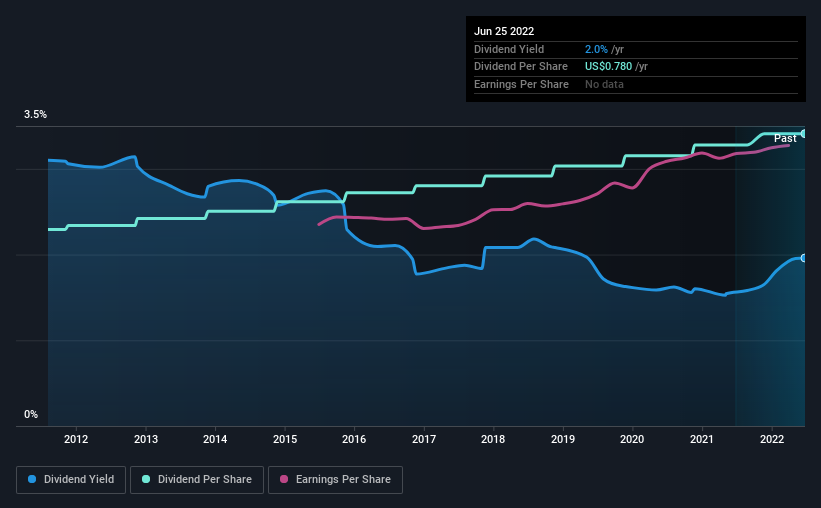
Task: Click the 2019 x-axis label
Action: 563,439
